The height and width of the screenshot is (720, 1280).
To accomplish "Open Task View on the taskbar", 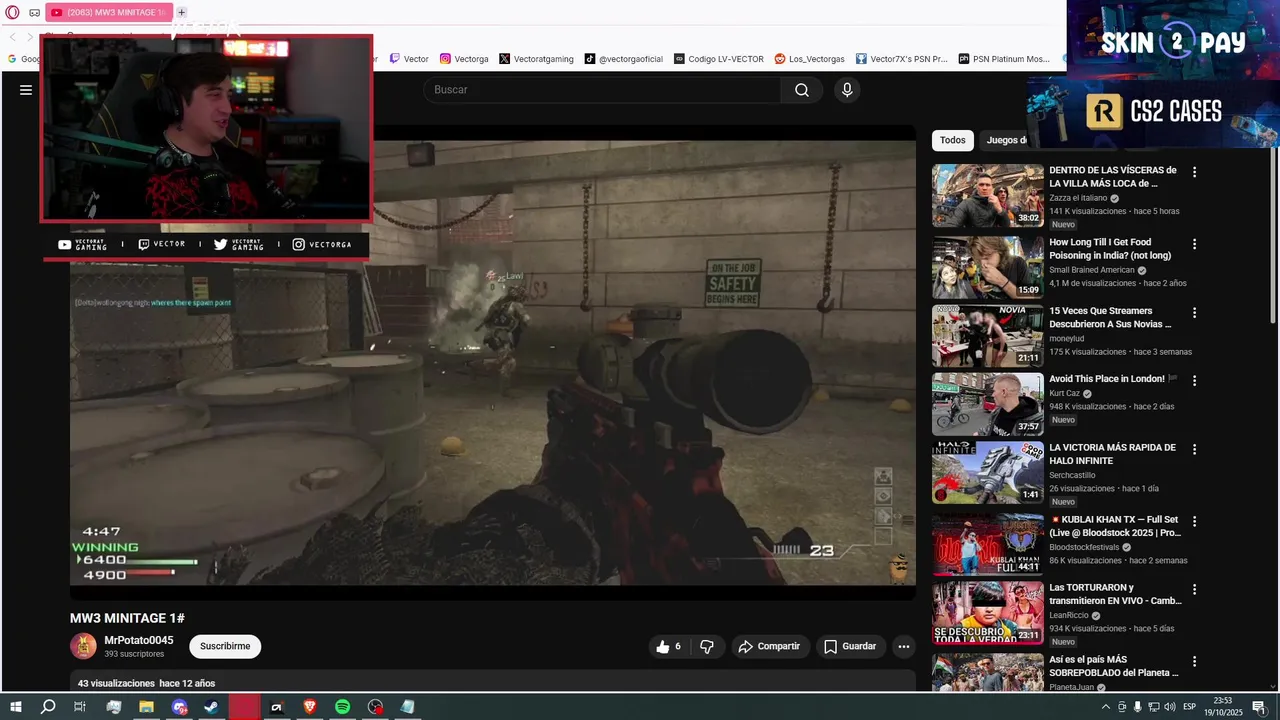I will 80,707.
